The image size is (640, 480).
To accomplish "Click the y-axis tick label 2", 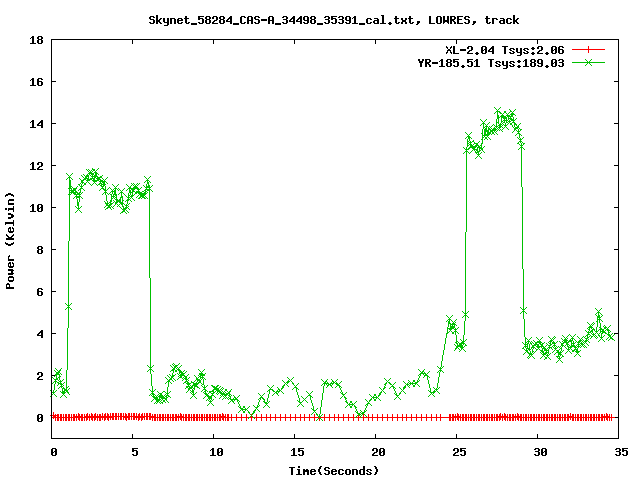I will pos(40,376).
